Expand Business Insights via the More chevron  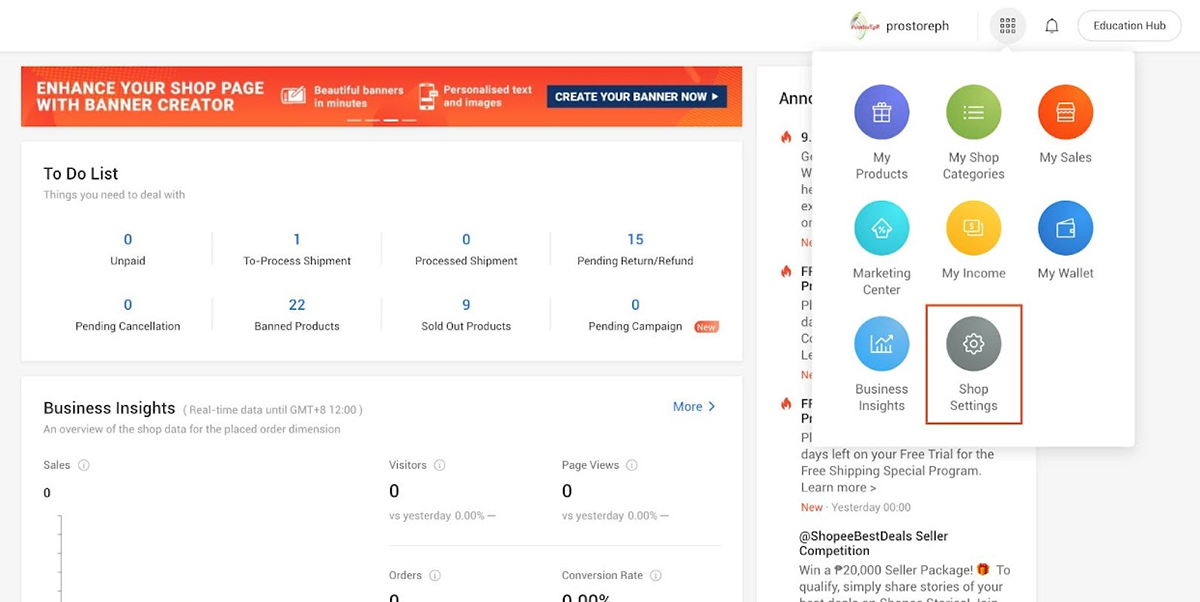694,406
